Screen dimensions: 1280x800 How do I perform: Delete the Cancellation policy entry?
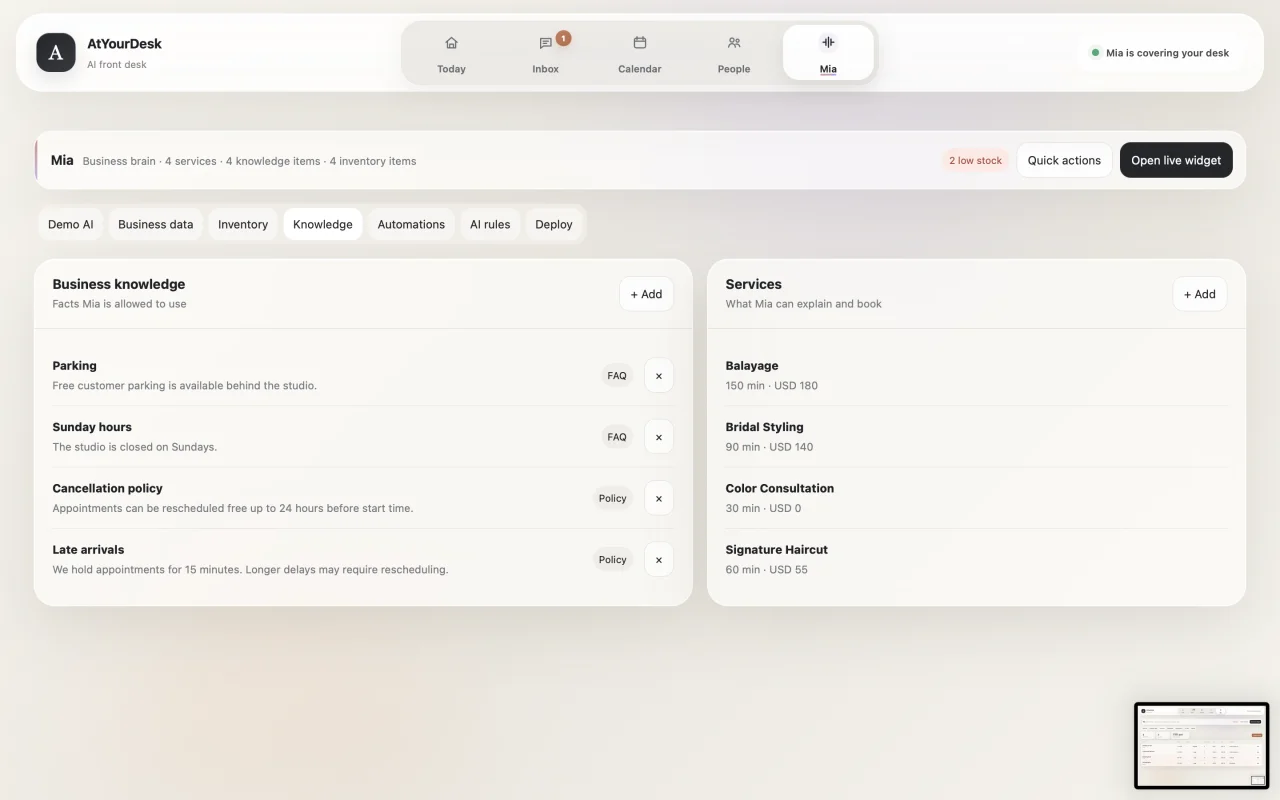(x=659, y=498)
